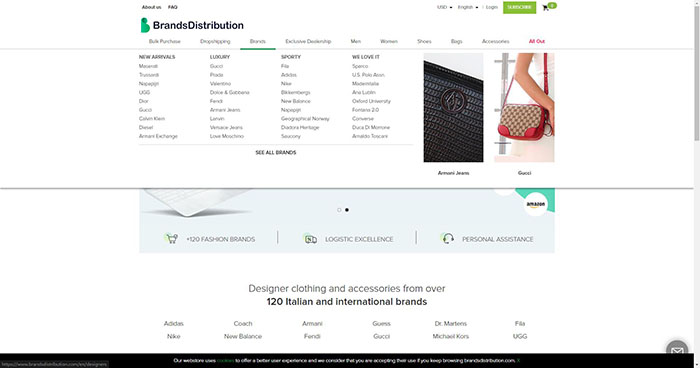
Task: Click the cookies link in notice
Action: point(225,360)
